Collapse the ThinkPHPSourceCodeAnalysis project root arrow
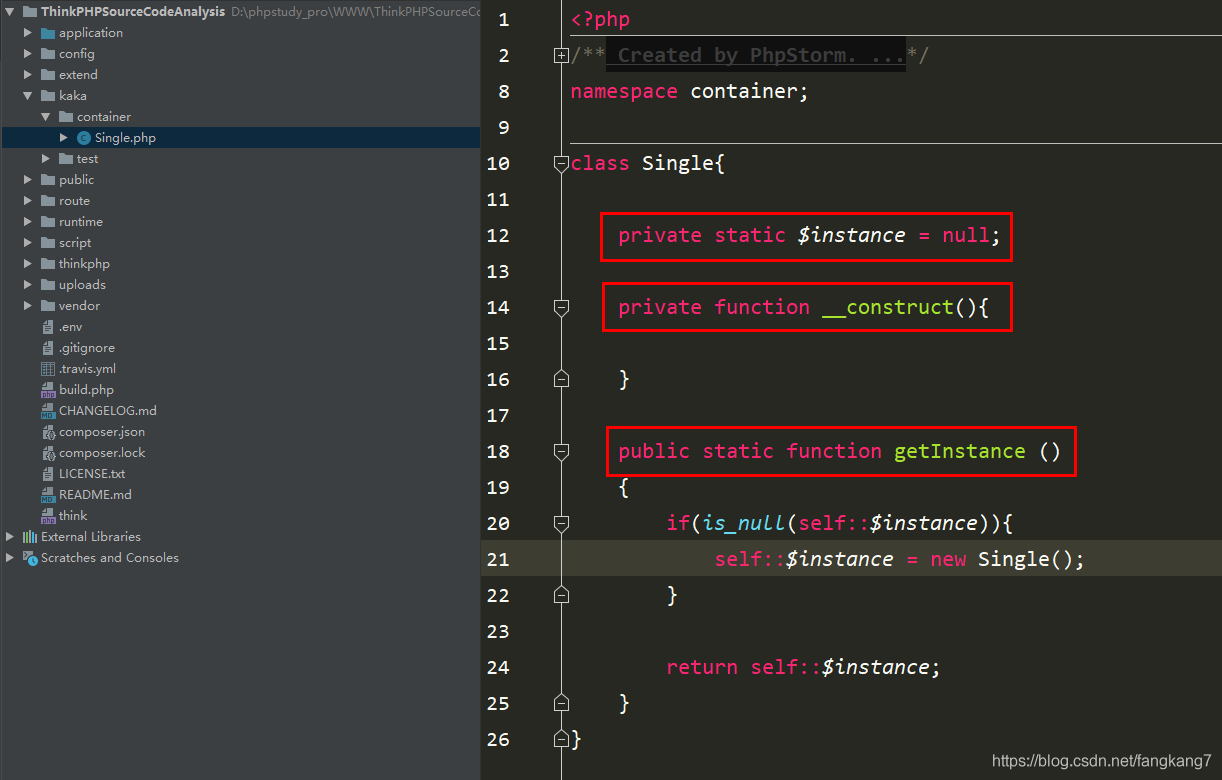The image size is (1222, 780). pyautogui.click(x=10, y=12)
